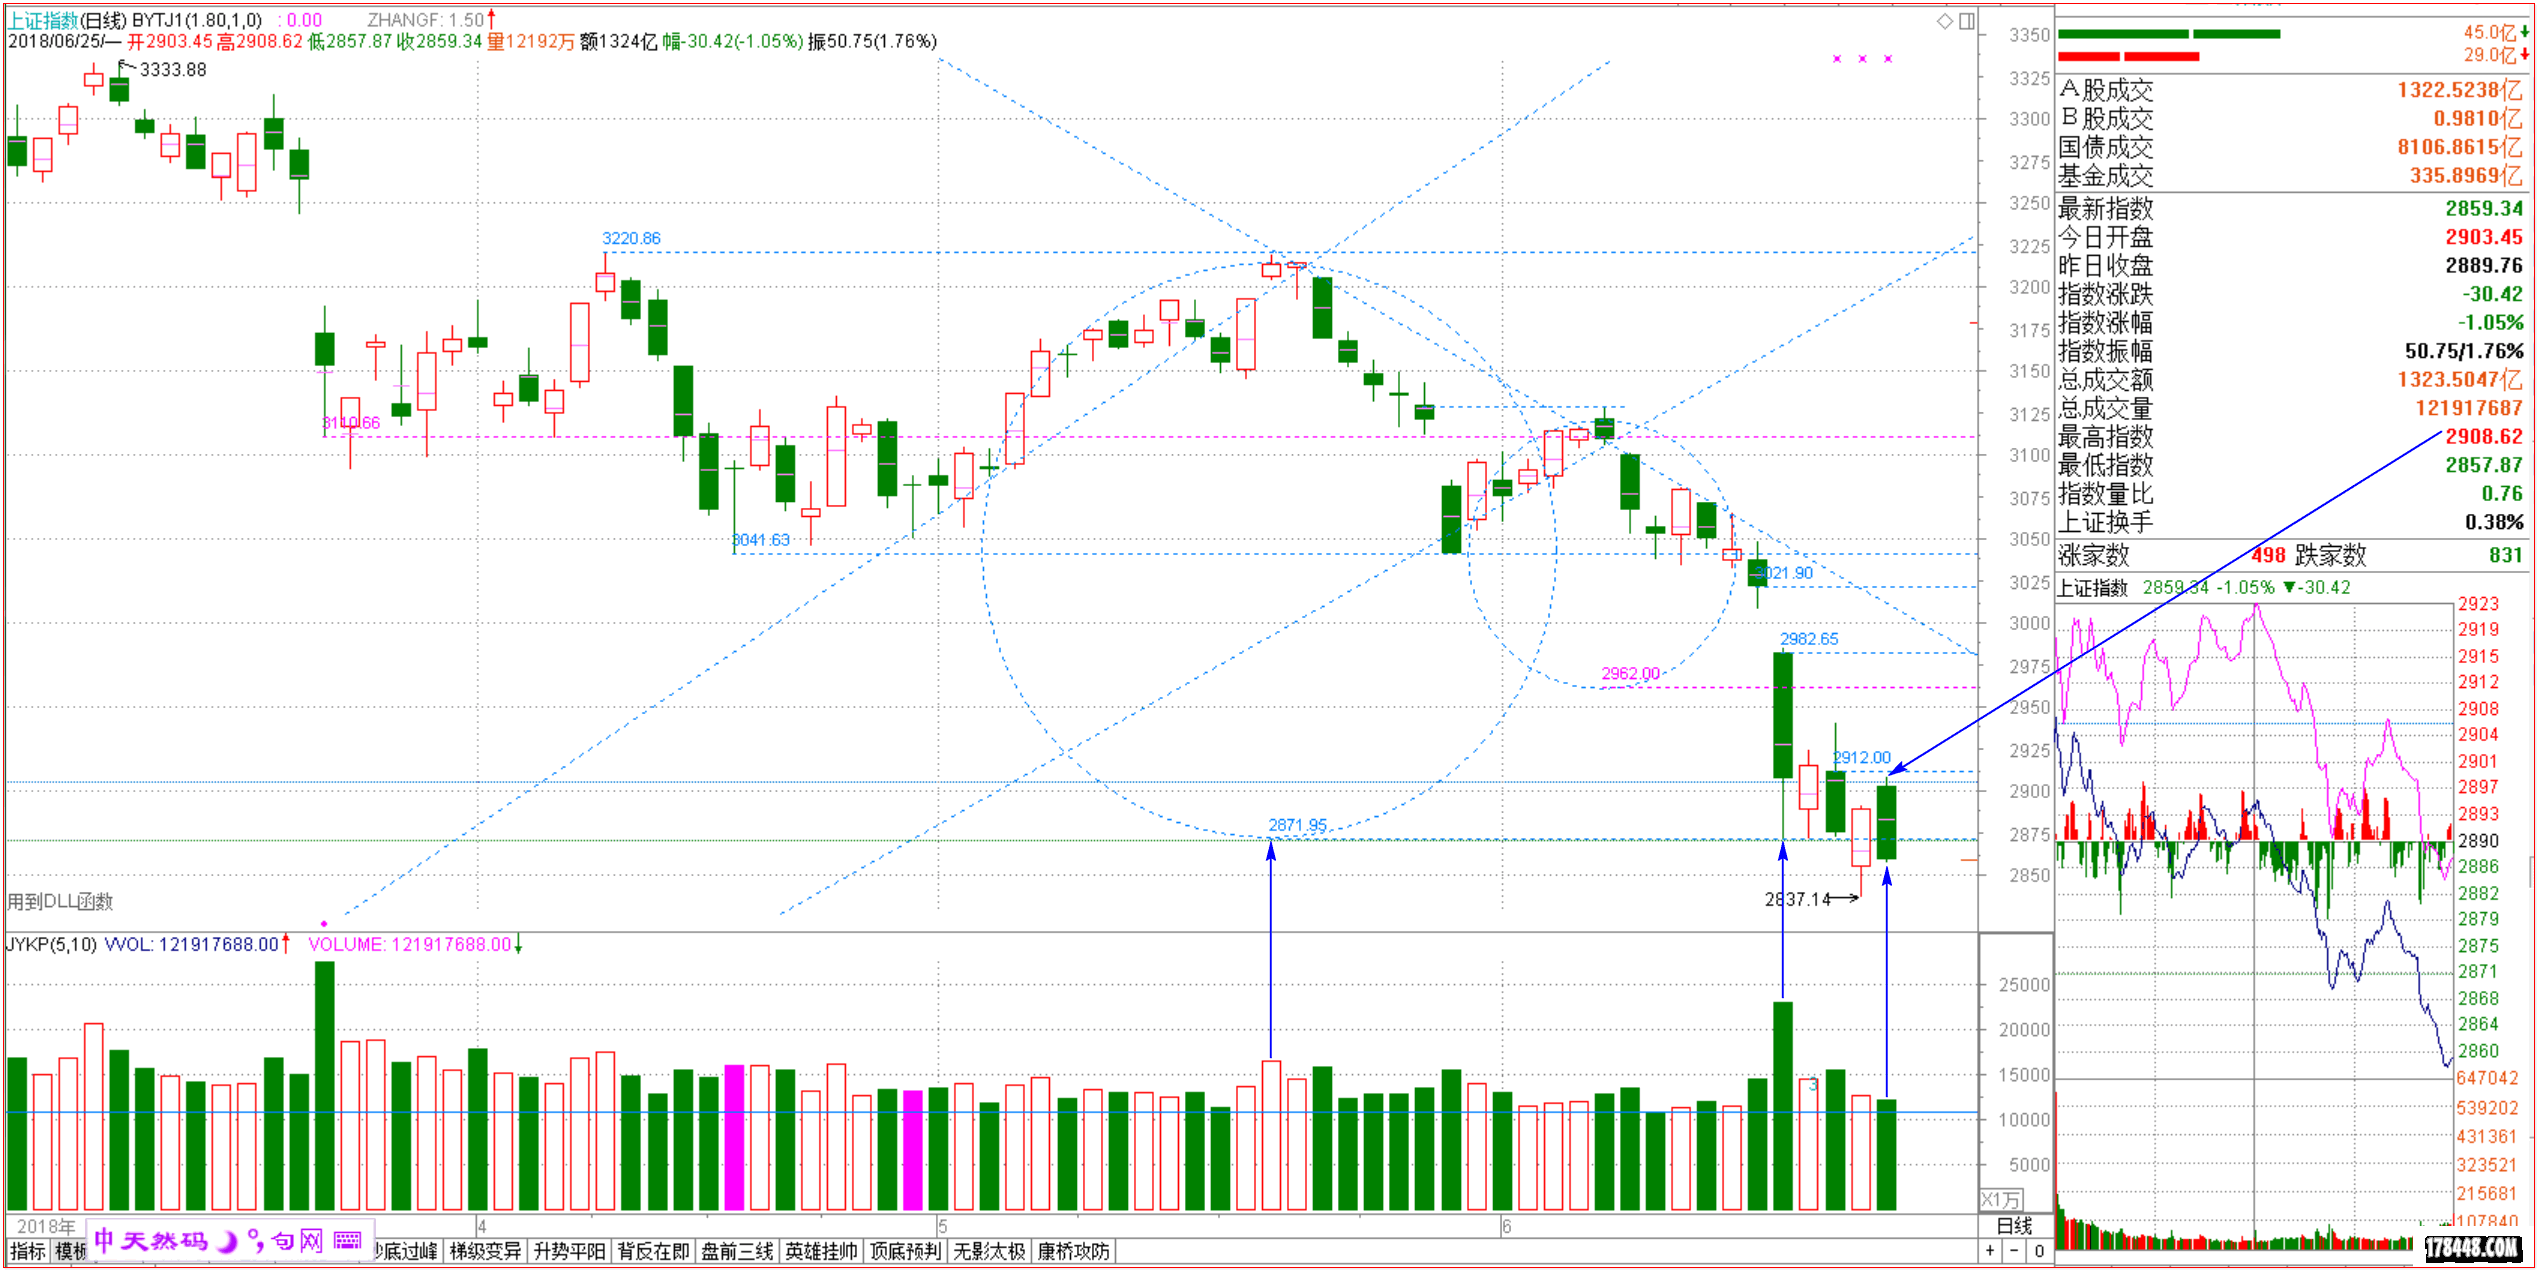Click the 3220.86 price level label
Screen dimensions: 2539x1272
point(631,238)
